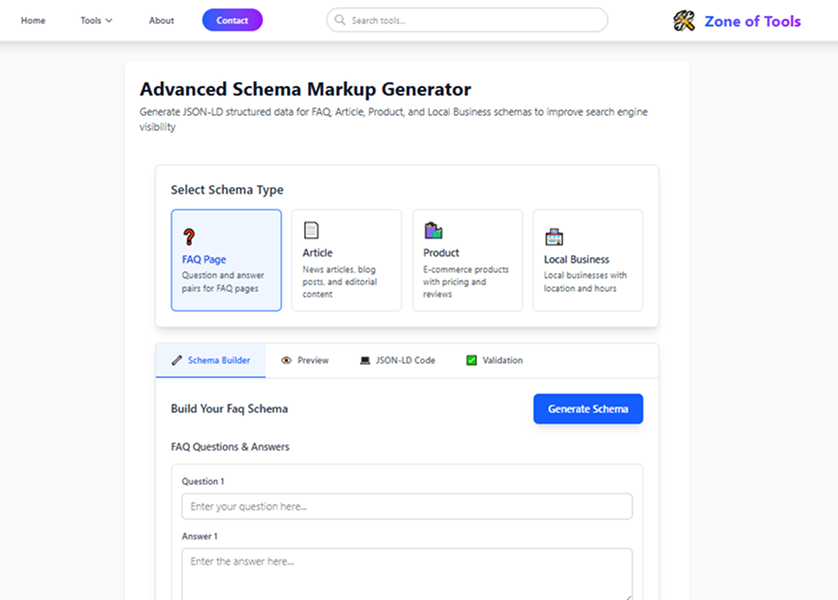Switch to the JSON-LD Code tab
The width and height of the screenshot is (838, 600).
point(405,360)
